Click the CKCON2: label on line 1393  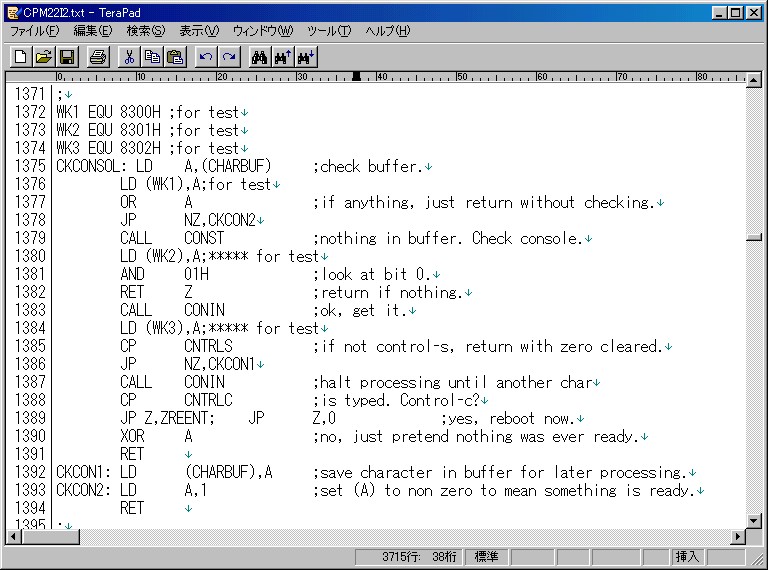(83, 490)
